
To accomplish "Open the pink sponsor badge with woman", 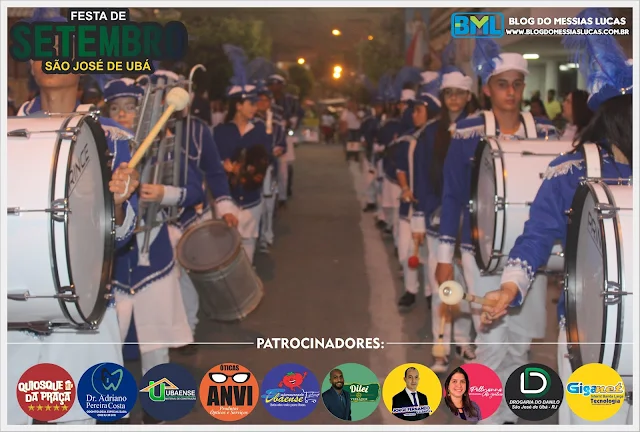I will click(x=473, y=392).
